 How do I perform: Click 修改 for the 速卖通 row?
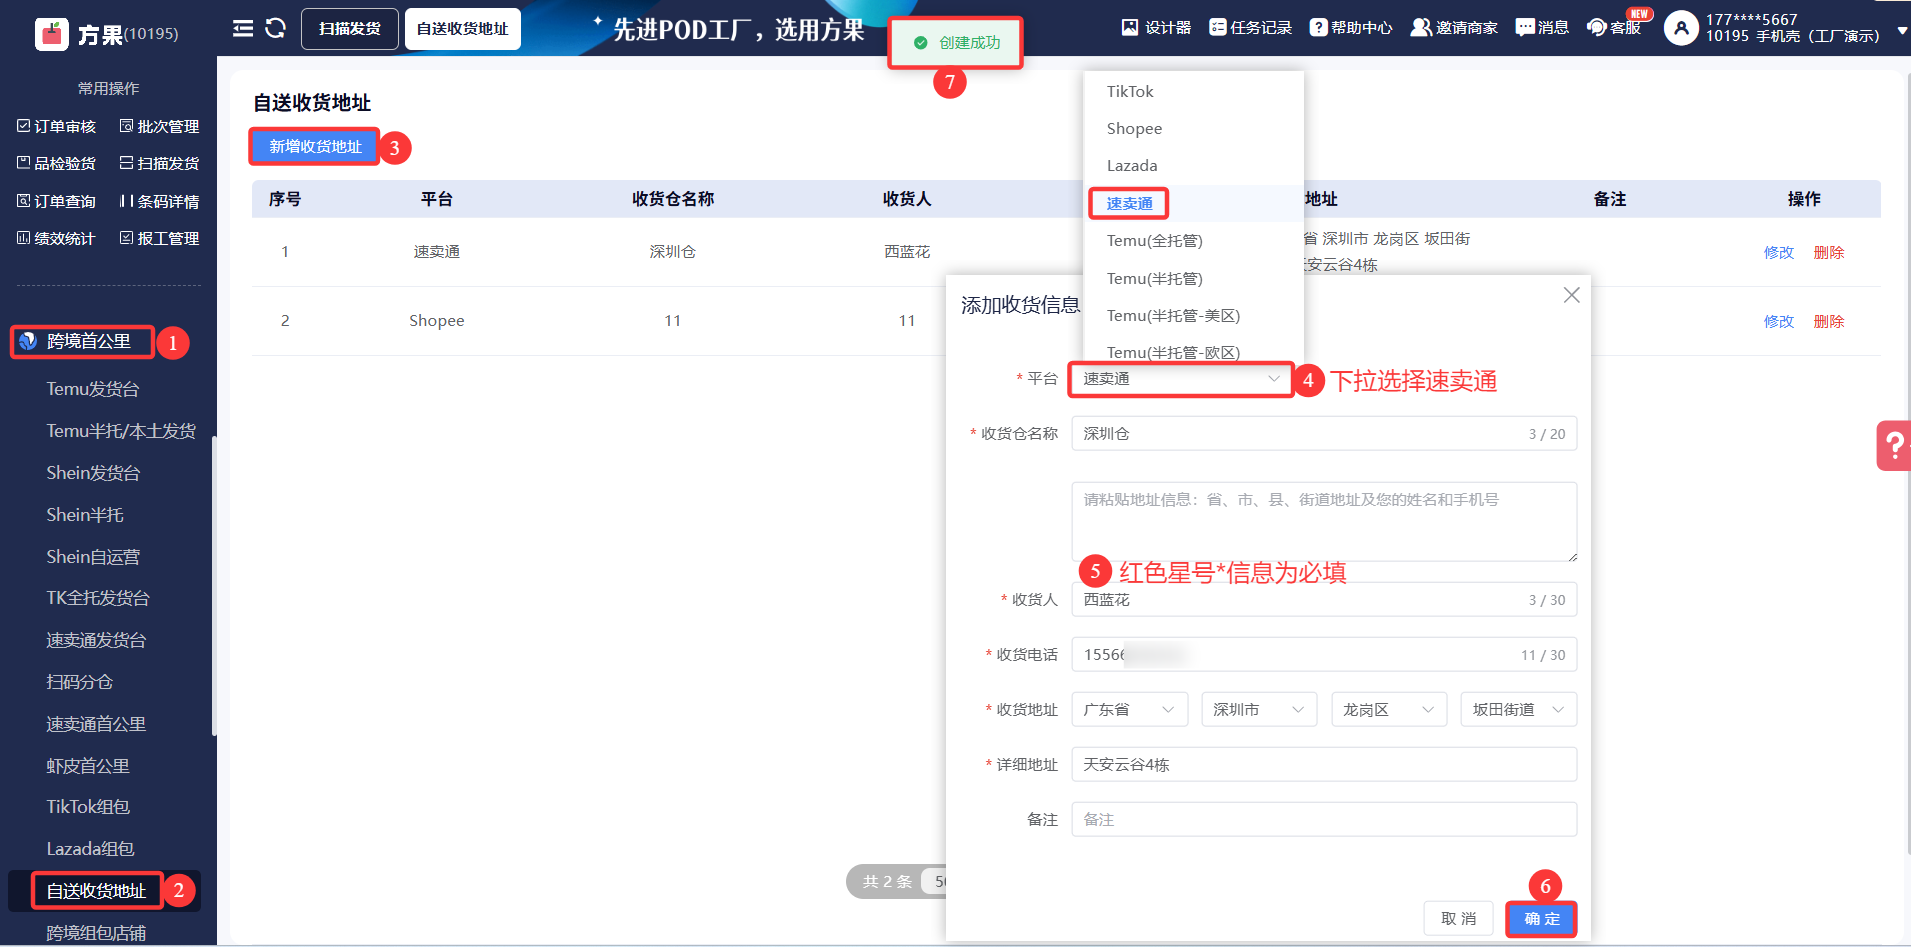[1779, 253]
